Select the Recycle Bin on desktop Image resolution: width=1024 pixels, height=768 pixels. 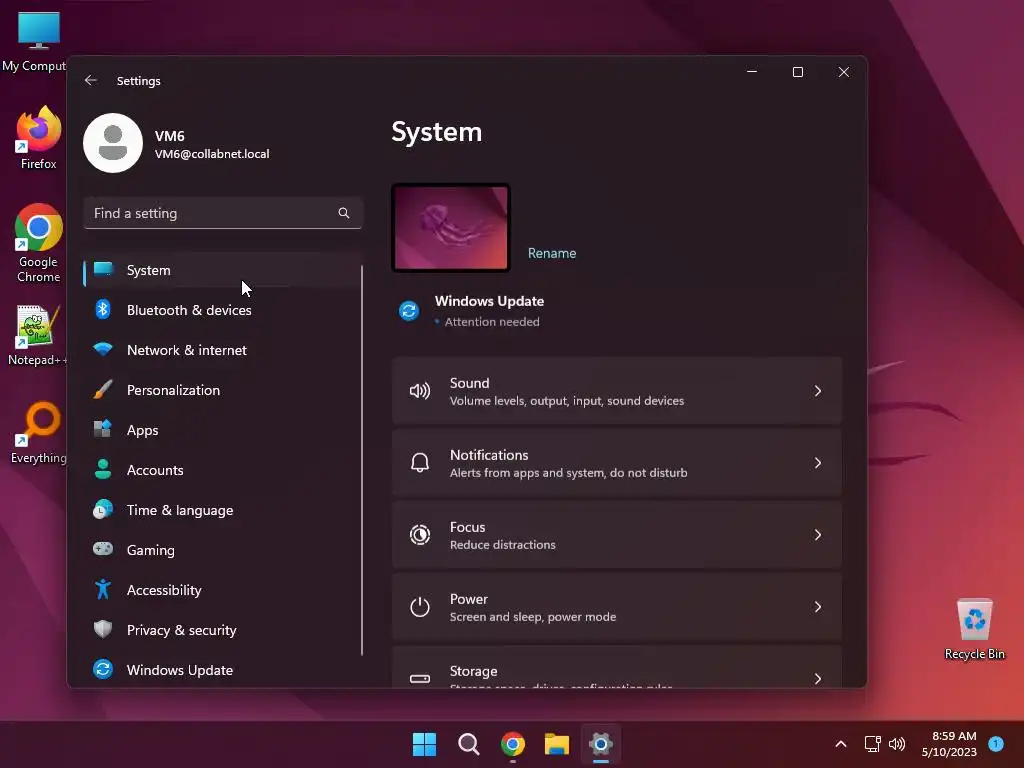click(x=974, y=629)
